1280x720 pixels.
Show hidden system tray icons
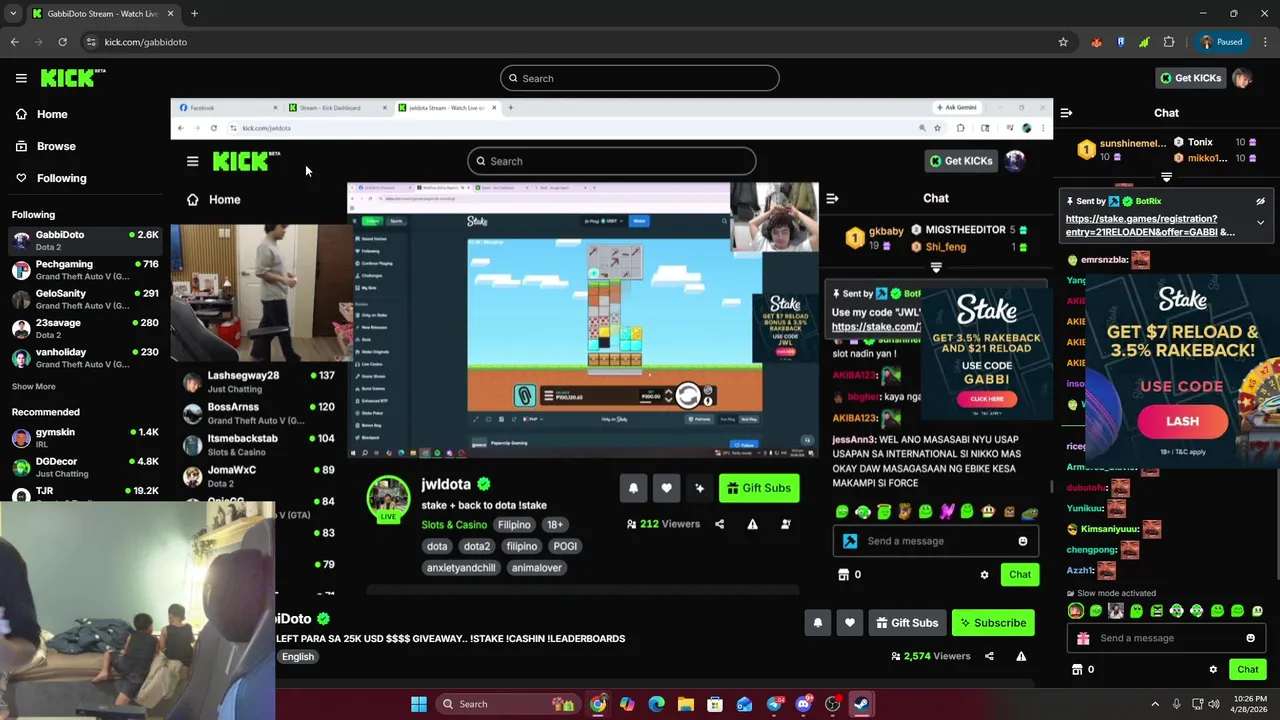(x=1153, y=704)
